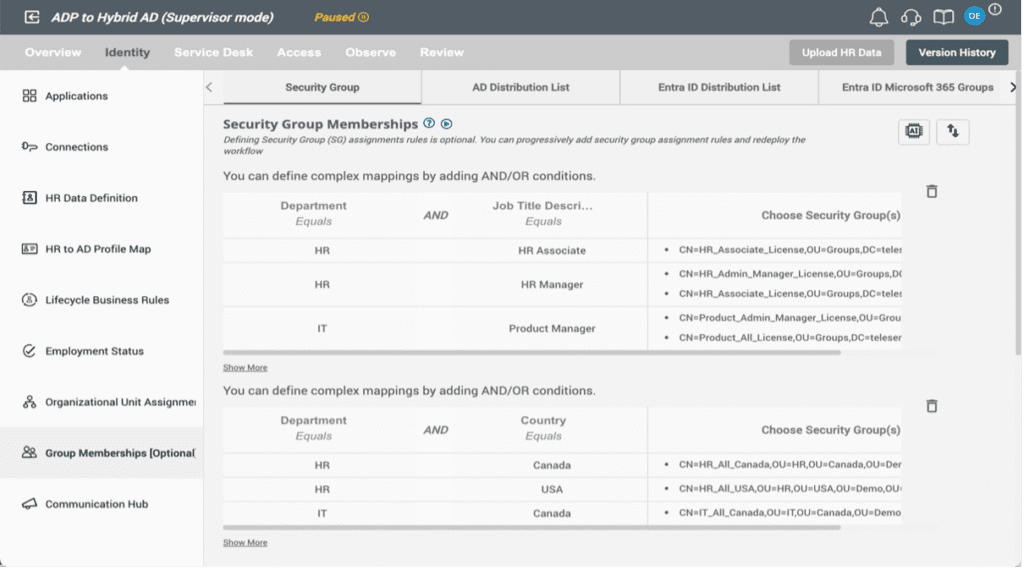Open HR Data Definition in the sidebar
This screenshot has height=570, width=1024.
91,198
